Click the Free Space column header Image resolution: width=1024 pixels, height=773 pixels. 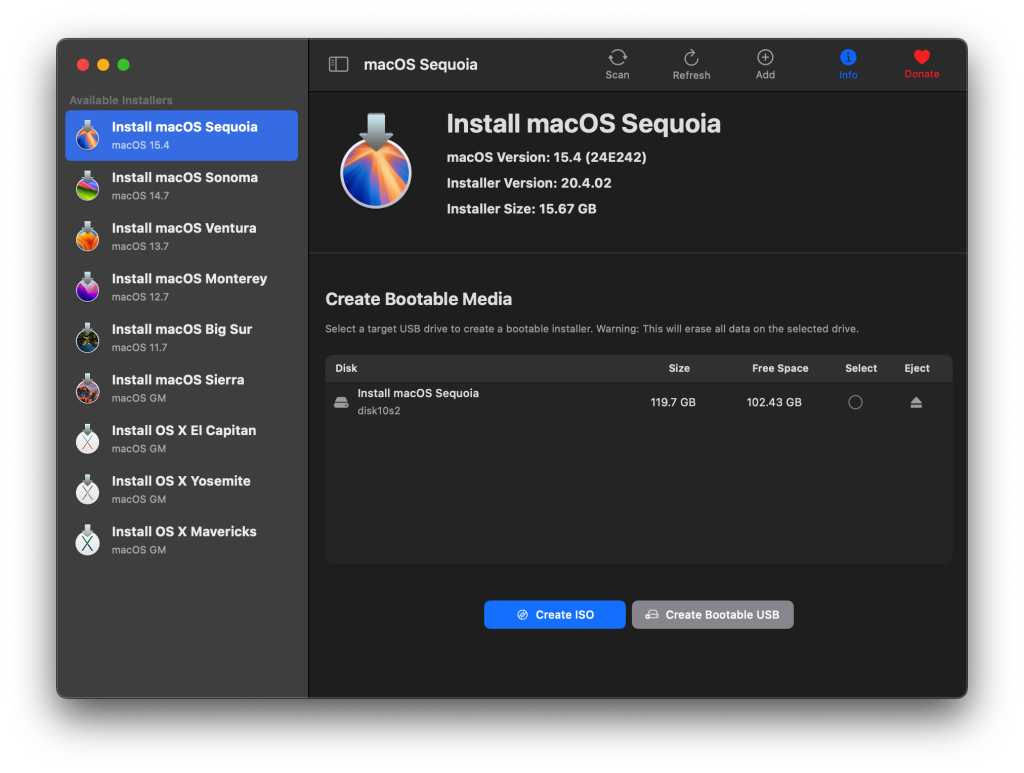point(780,368)
